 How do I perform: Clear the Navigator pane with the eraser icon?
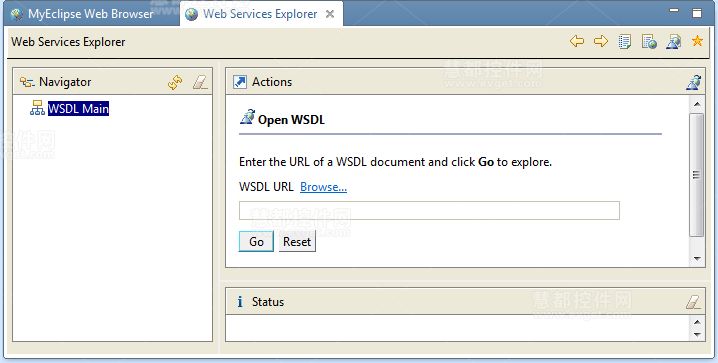[x=200, y=82]
